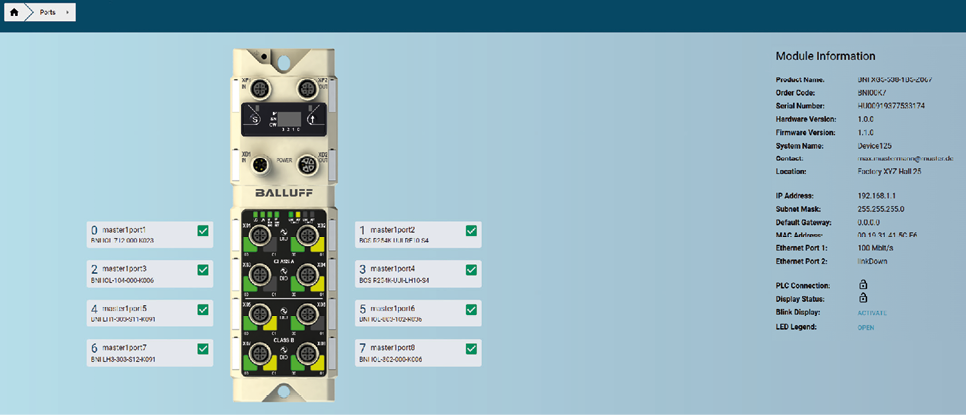This screenshot has height=415, width=966.
Task: Select port 6 card master1port7
Action: tap(140, 350)
